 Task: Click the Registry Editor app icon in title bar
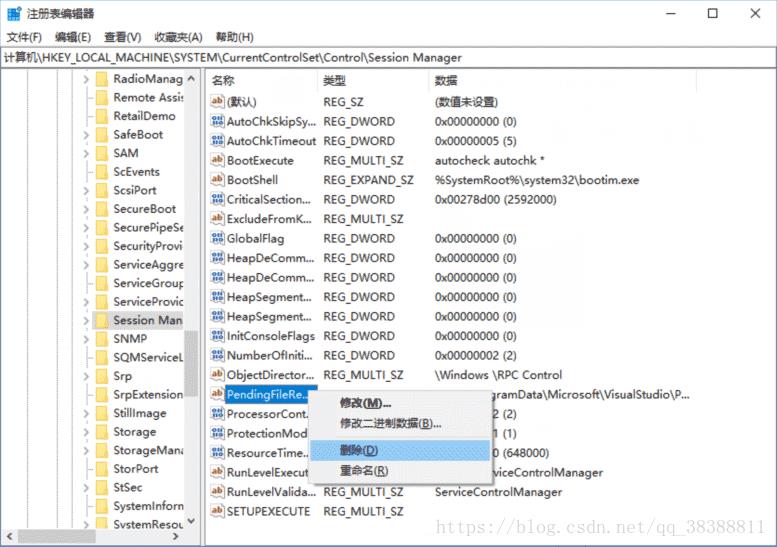pos(14,13)
